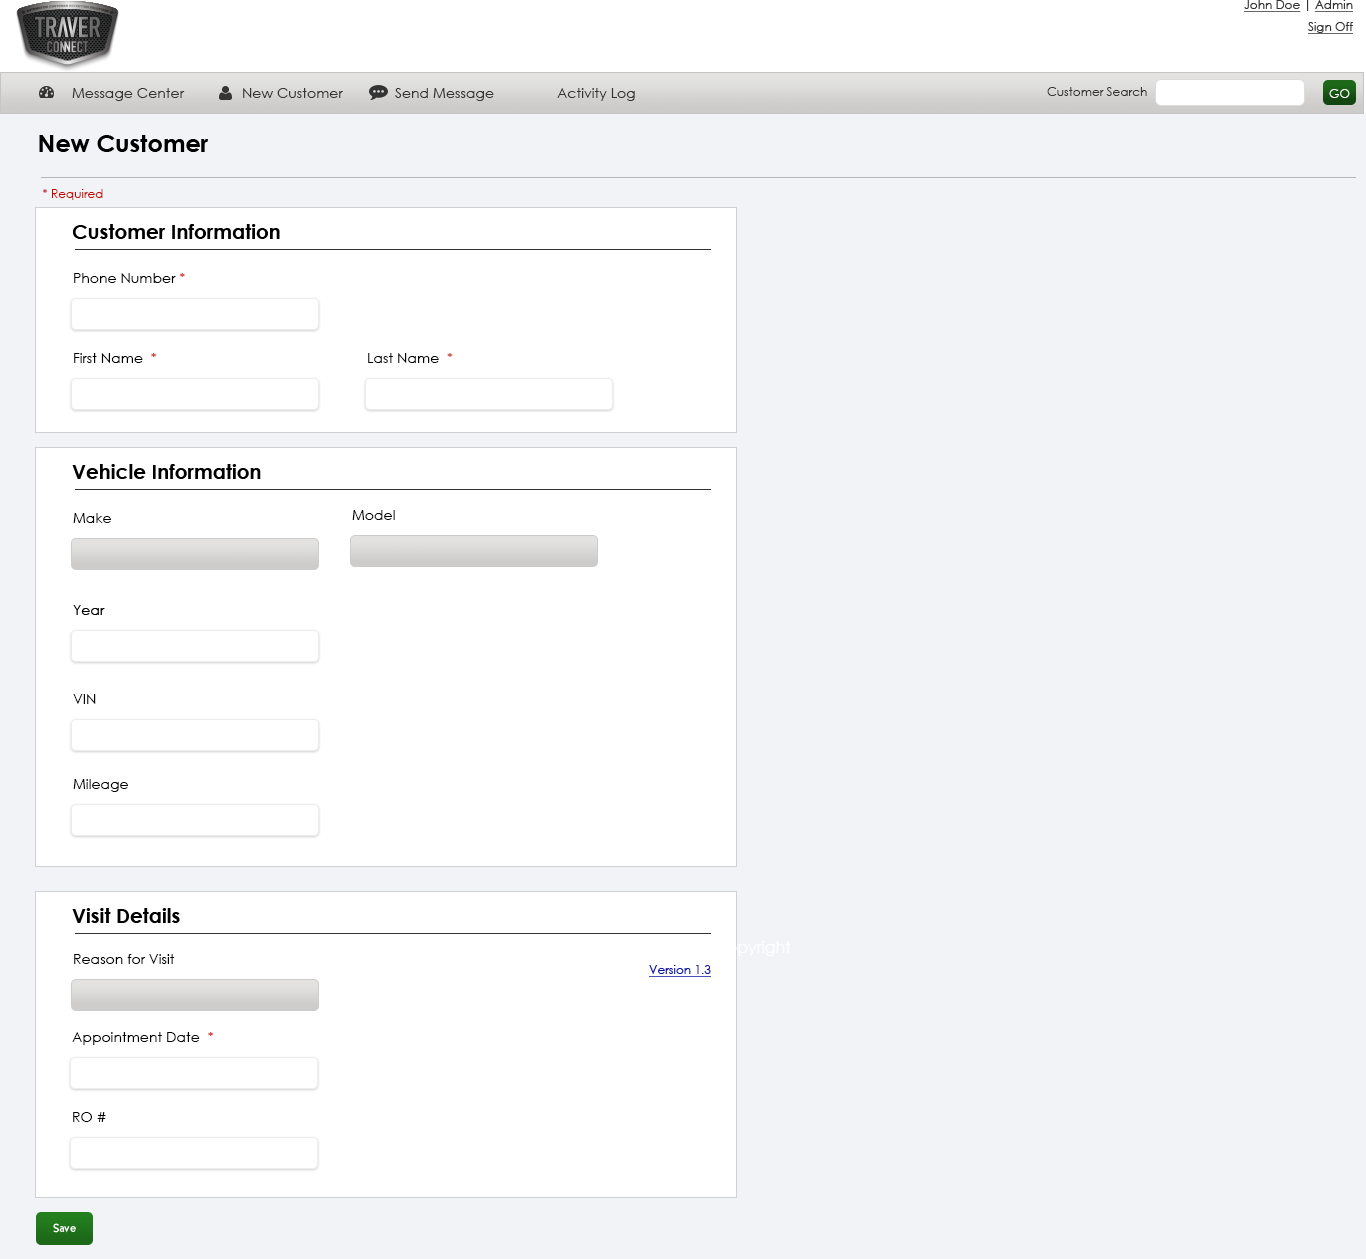Focus the Customer Search field
This screenshot has width=1366, height=1259.
click(1229, 93)
